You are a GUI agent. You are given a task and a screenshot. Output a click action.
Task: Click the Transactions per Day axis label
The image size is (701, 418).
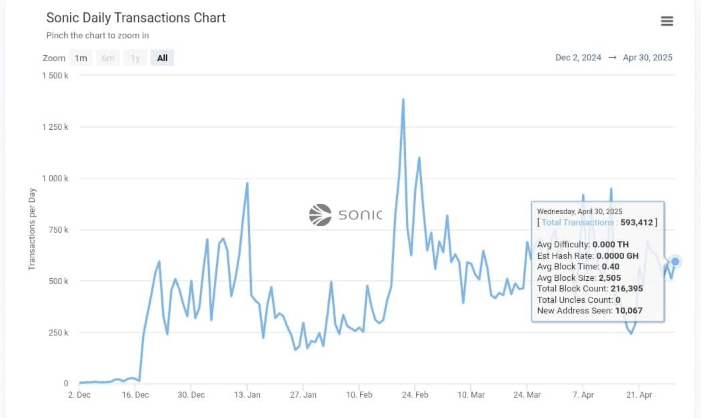pyautogui.click(x=32, y=229)
